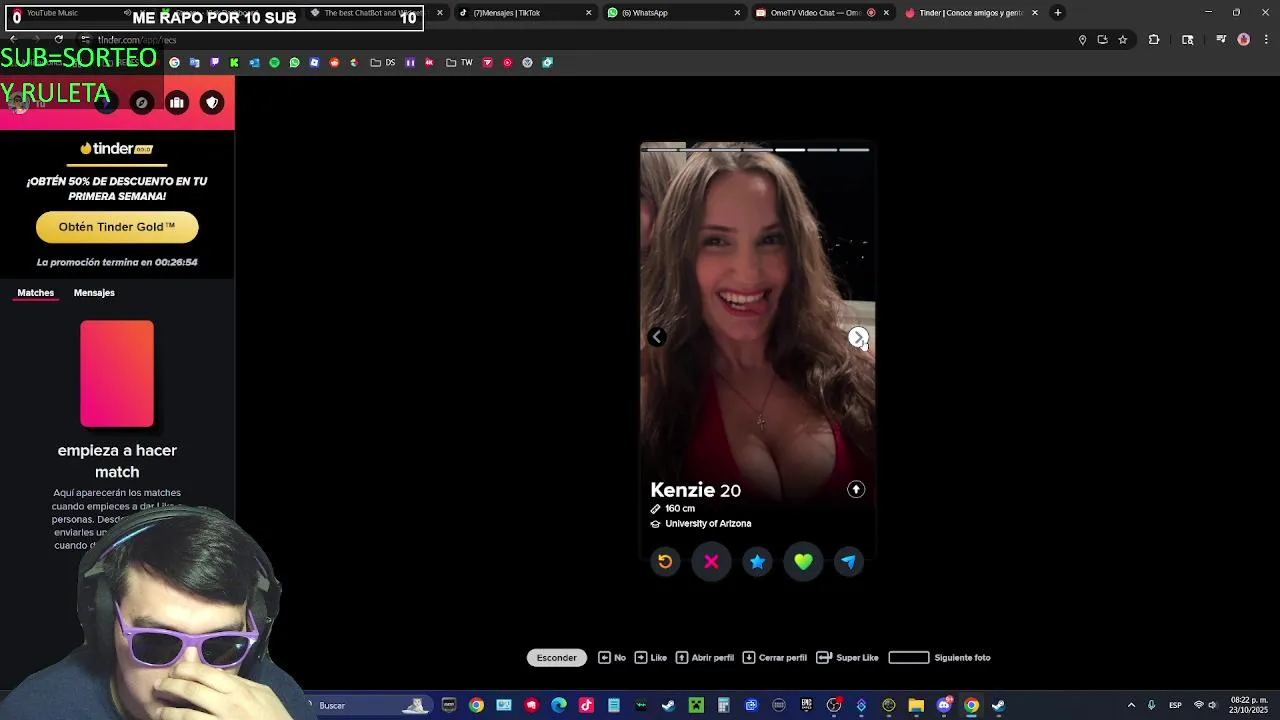
Task: Switch to the Mensajes tab
Action: coord(94,293)
